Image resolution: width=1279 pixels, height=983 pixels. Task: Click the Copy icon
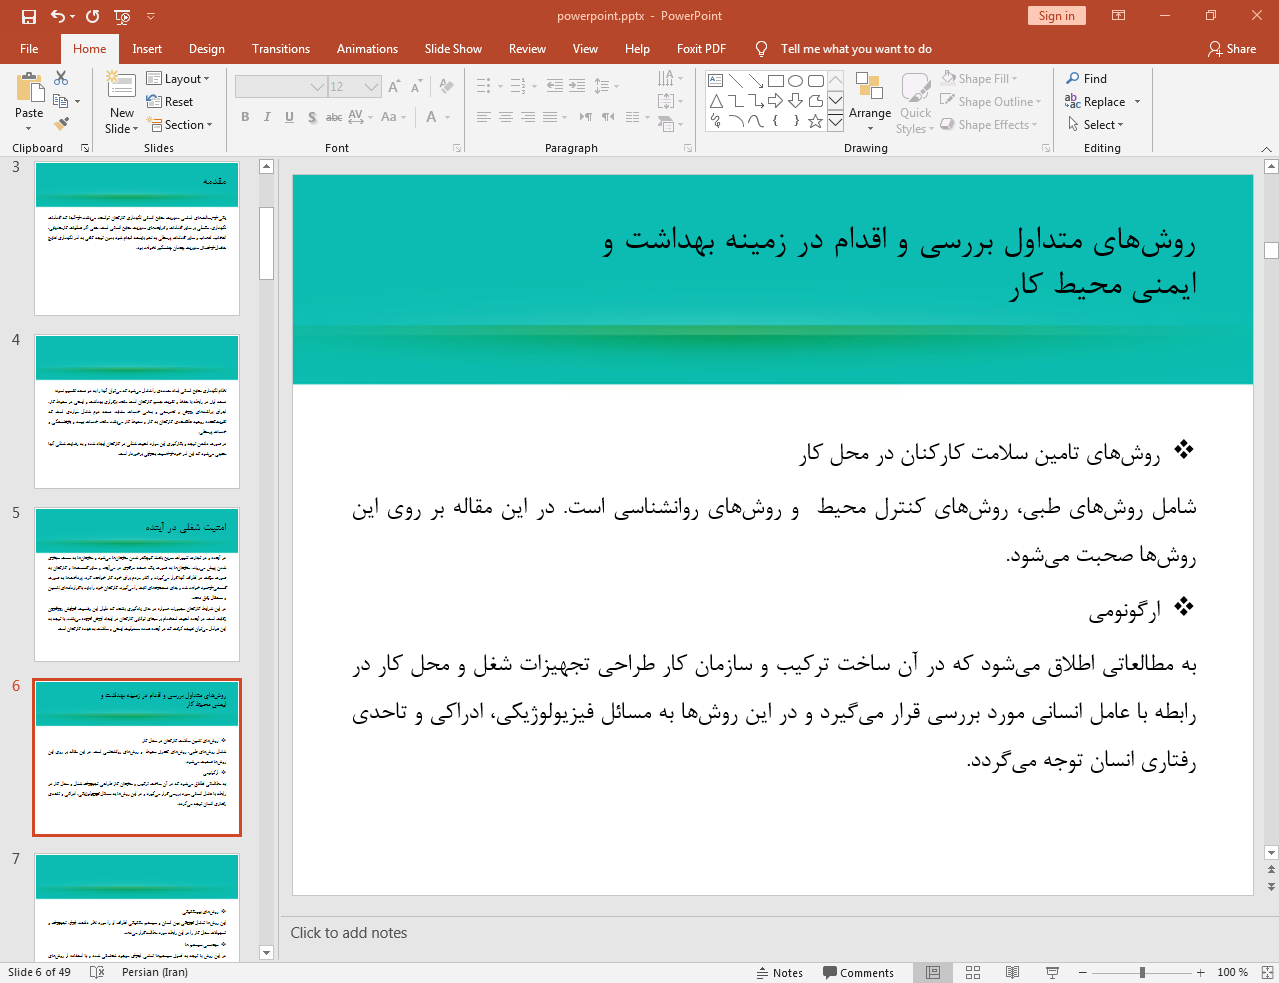pyautogui.click(x=61, y=101)
